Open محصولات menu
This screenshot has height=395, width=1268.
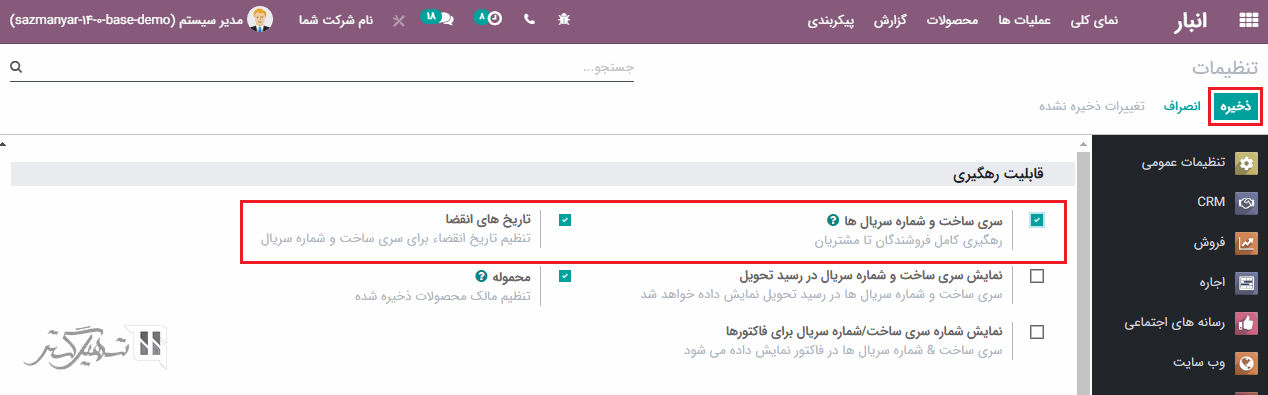tap(951, 20)
